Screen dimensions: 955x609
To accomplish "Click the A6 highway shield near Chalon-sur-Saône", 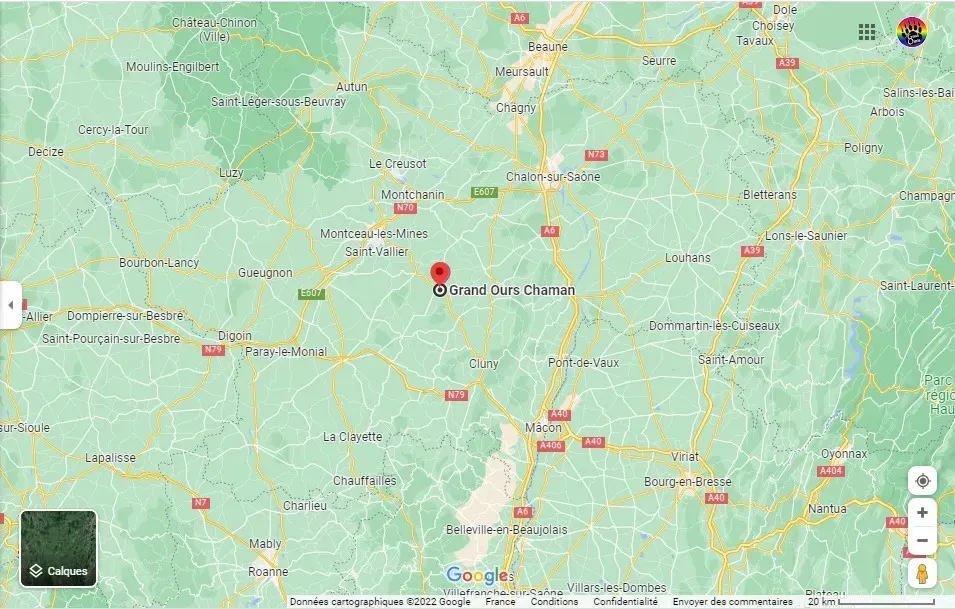I will pos(549,231).
